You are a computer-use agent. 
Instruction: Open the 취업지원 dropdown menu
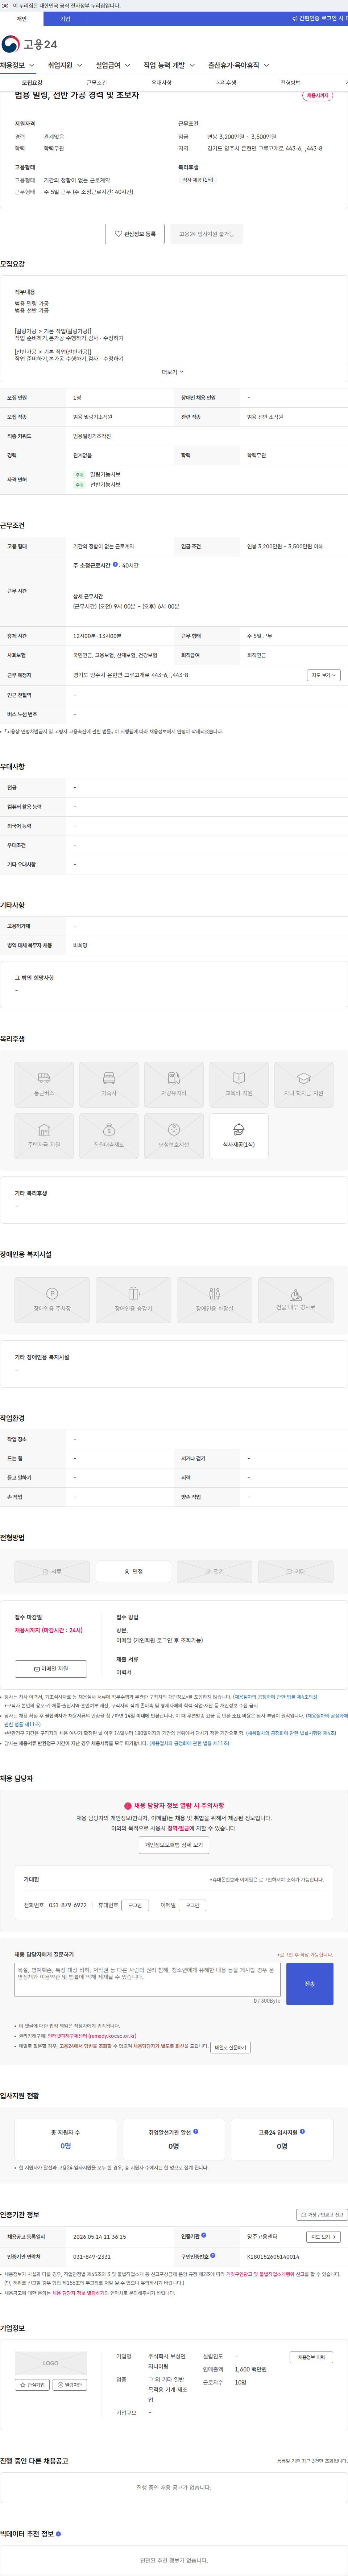click(65, 65)
